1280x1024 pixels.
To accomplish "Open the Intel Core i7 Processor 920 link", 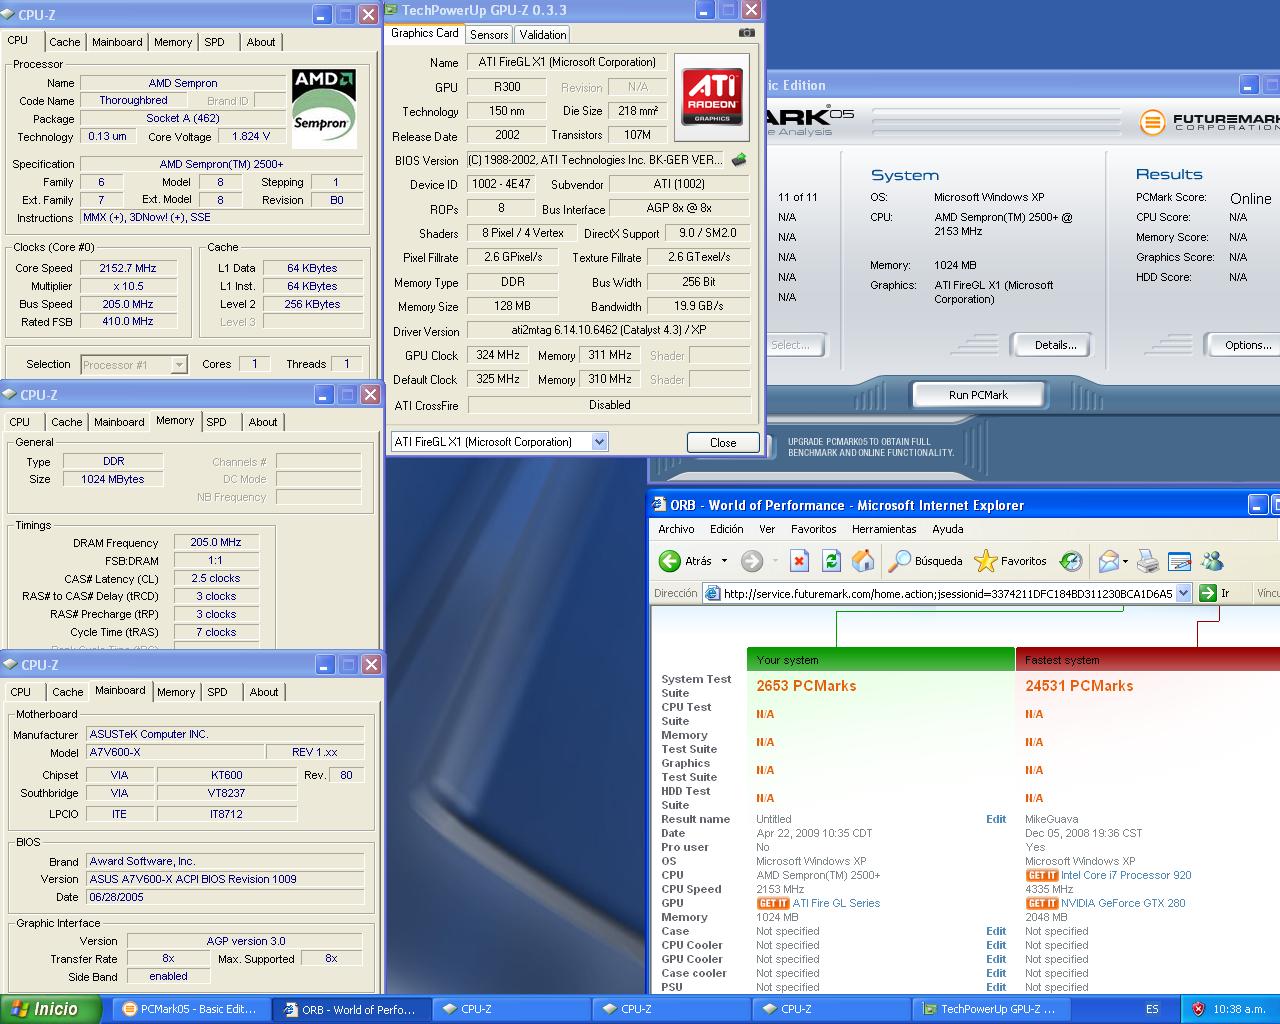I will [1126, 875].
